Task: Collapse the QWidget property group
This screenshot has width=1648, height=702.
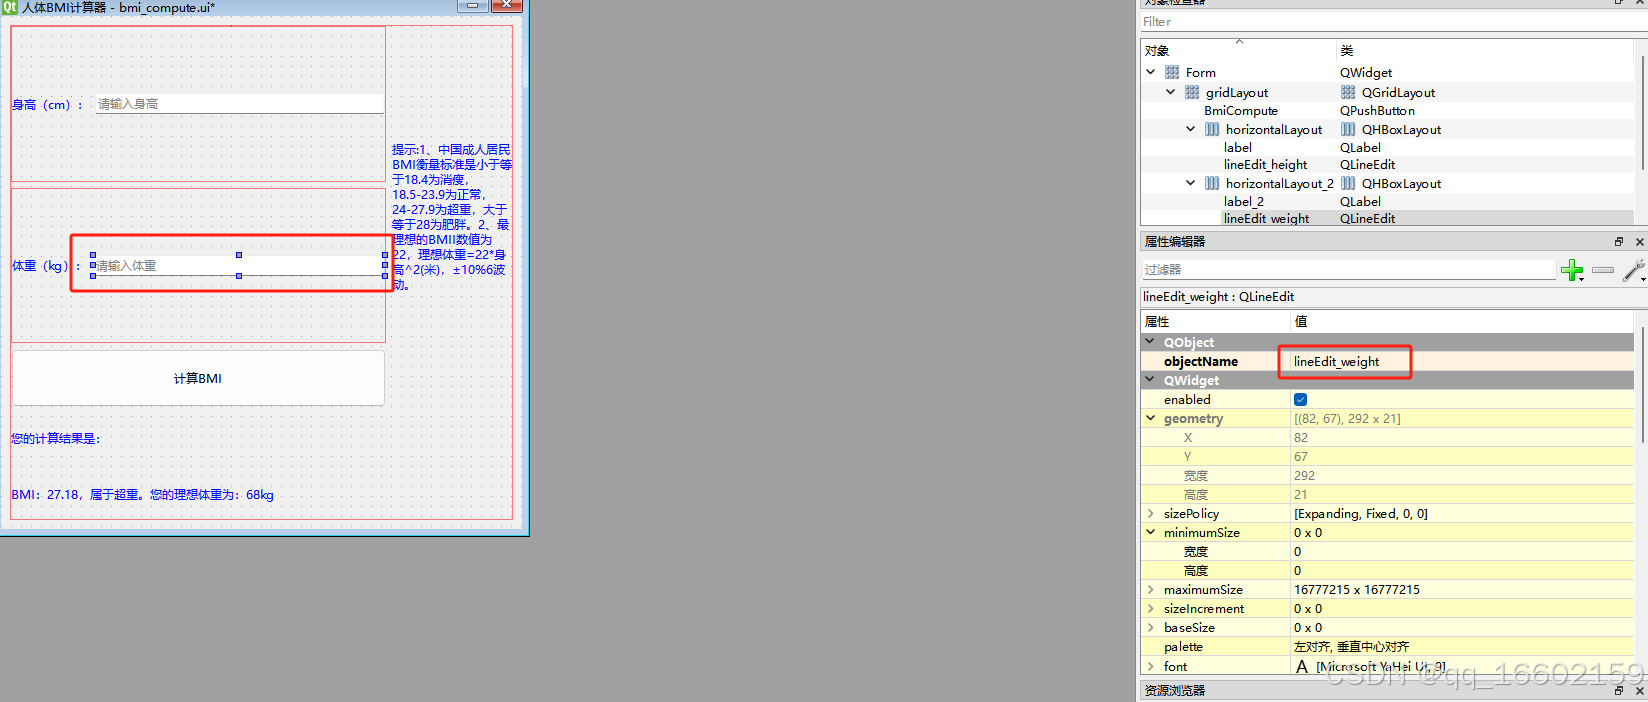Action: tap(1150, 380)
